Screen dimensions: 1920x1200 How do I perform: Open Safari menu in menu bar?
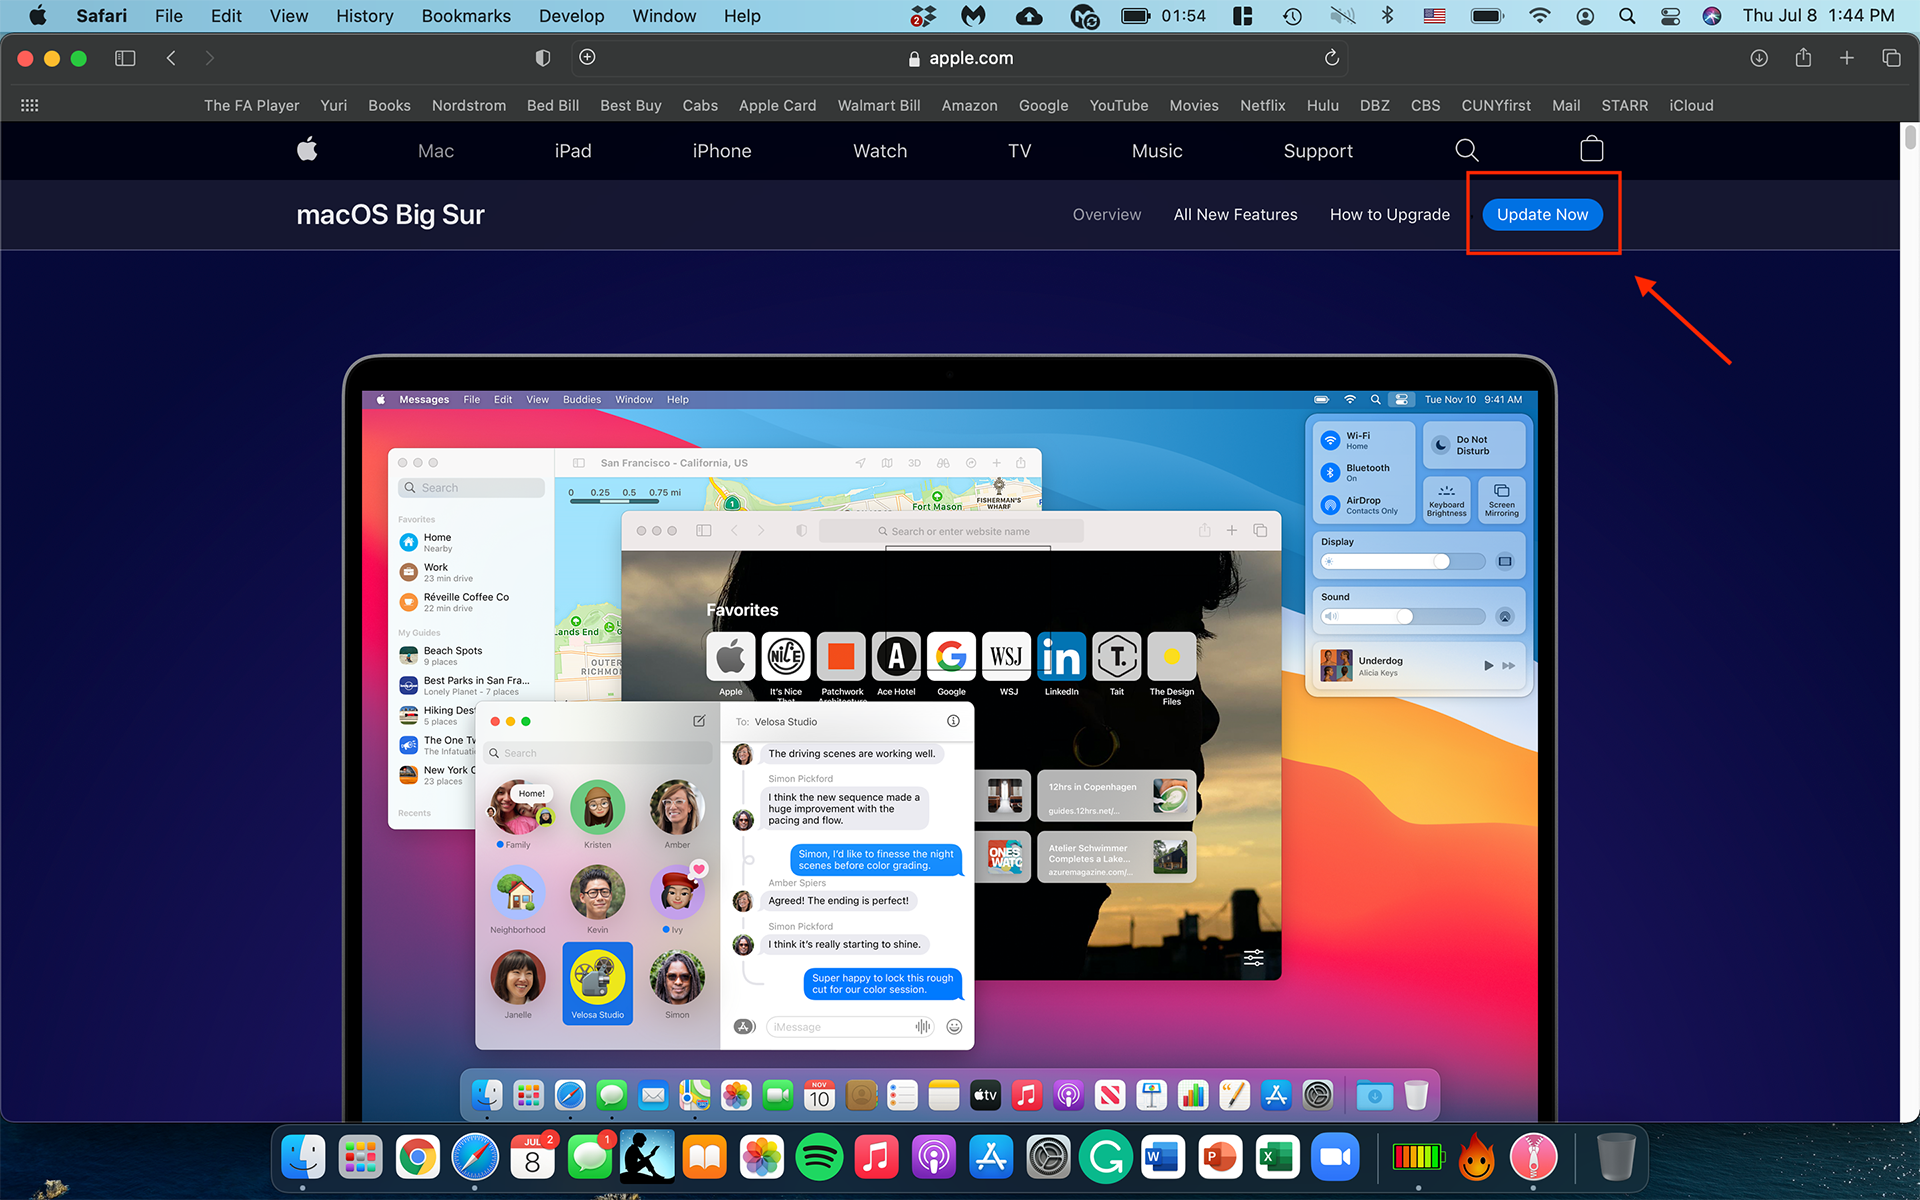coord(104,15)
